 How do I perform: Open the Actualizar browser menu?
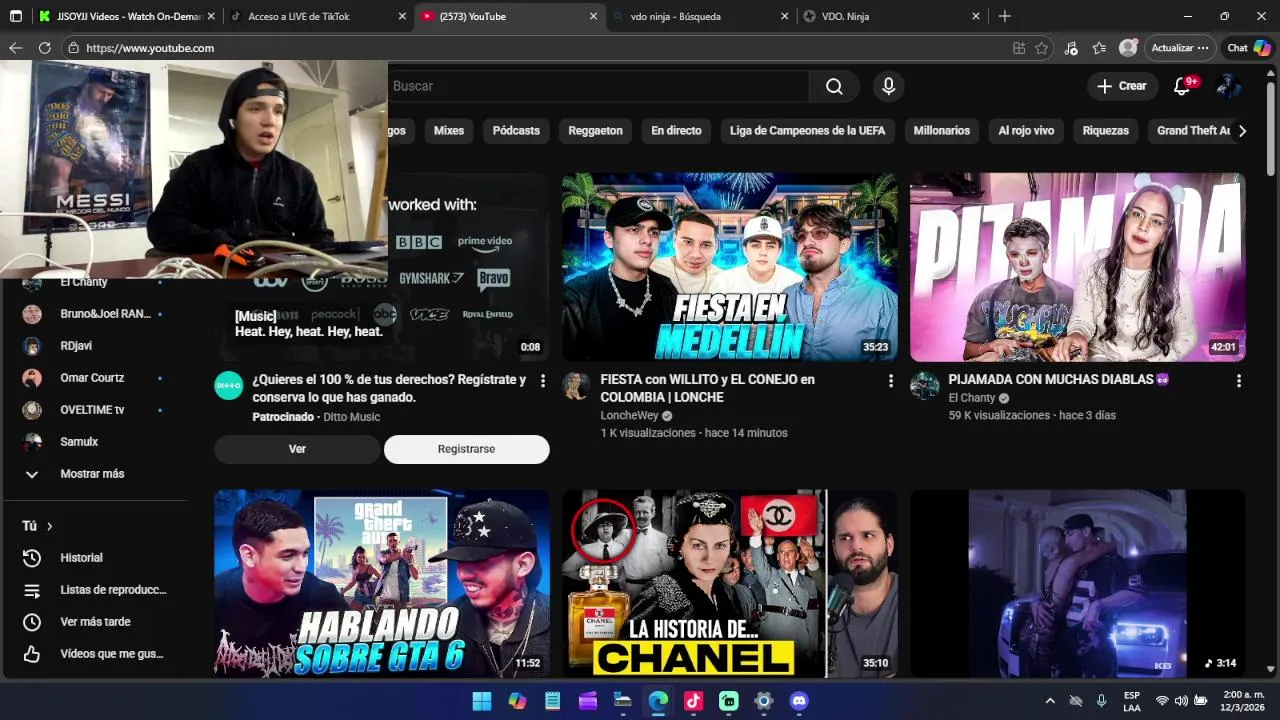click(x=1181, y=48)
